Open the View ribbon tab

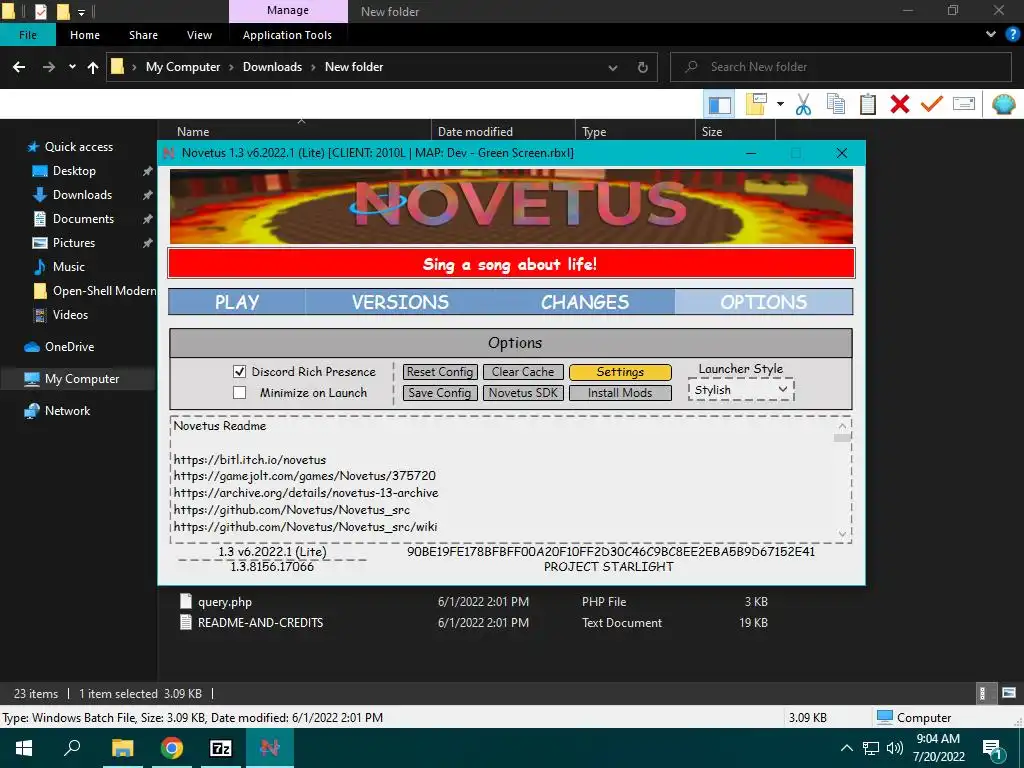(199, 35)
